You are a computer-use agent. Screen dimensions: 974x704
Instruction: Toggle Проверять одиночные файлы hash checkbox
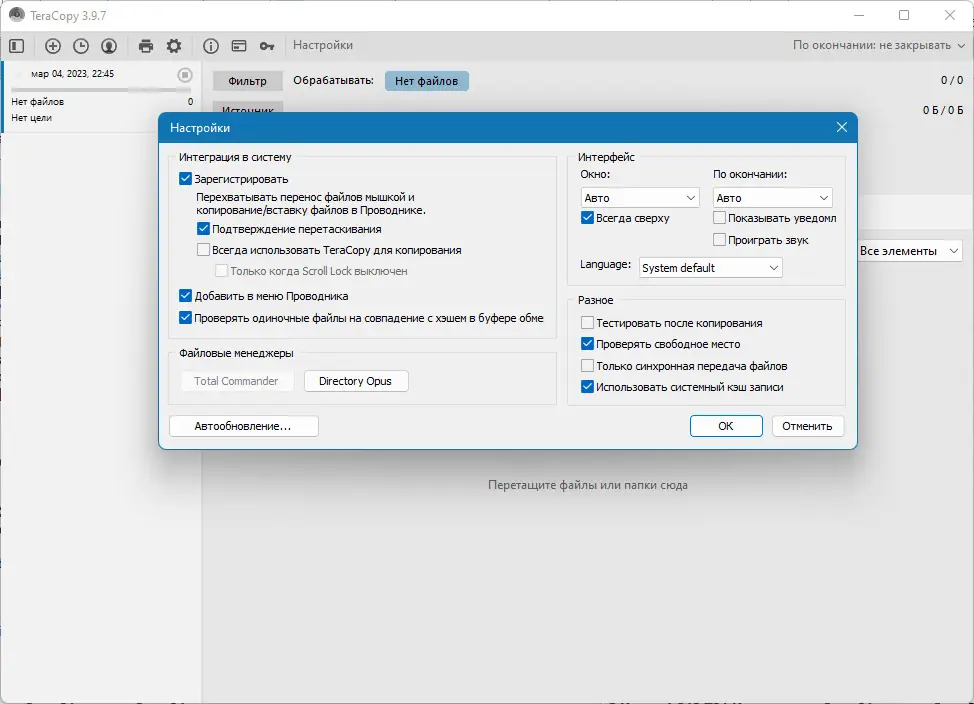185,318
